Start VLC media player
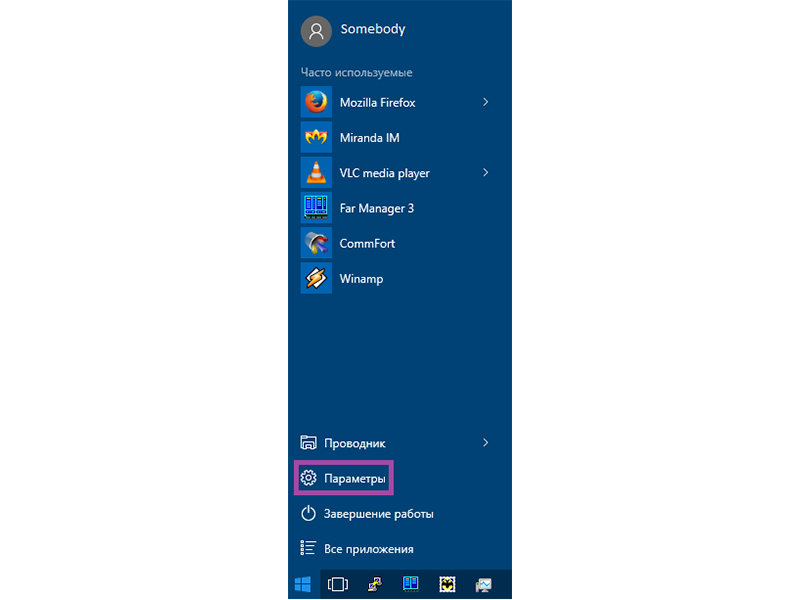800x600 pixels. [384, 173]
